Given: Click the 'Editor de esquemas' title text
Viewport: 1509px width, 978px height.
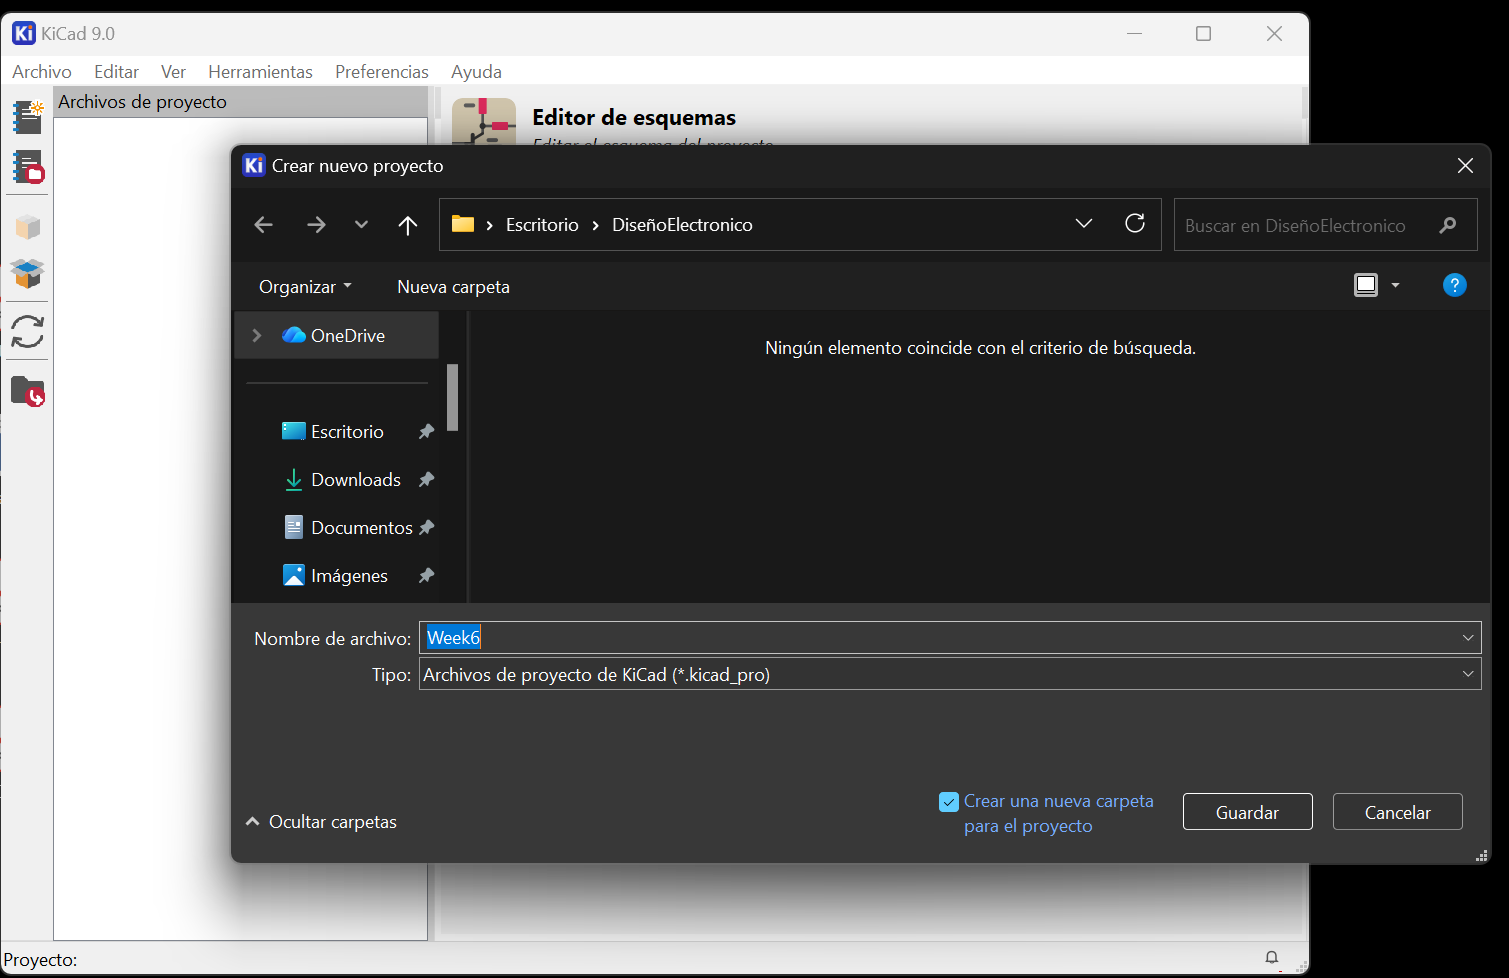Looking at the screenshot, I should click(x=634, y=118).
